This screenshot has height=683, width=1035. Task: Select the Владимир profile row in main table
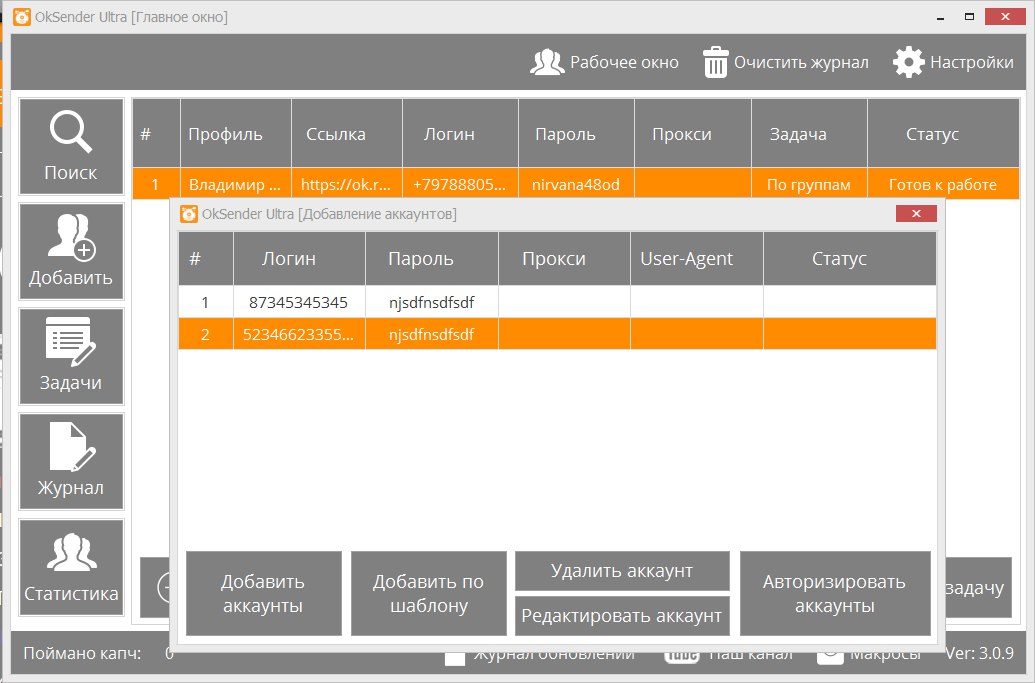click(x=235, y=184)
